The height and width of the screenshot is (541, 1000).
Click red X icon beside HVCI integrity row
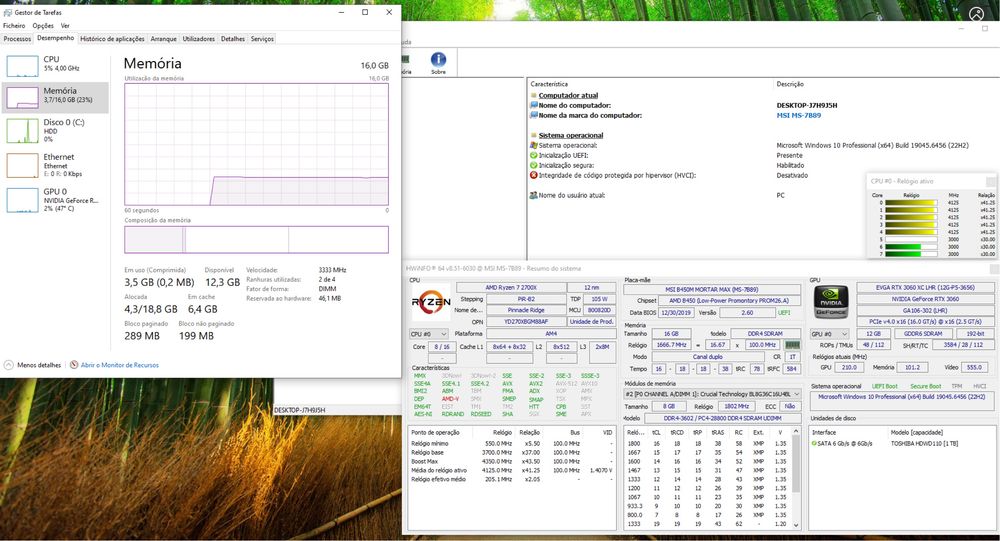pyautogui.click(x=534, y=175)
